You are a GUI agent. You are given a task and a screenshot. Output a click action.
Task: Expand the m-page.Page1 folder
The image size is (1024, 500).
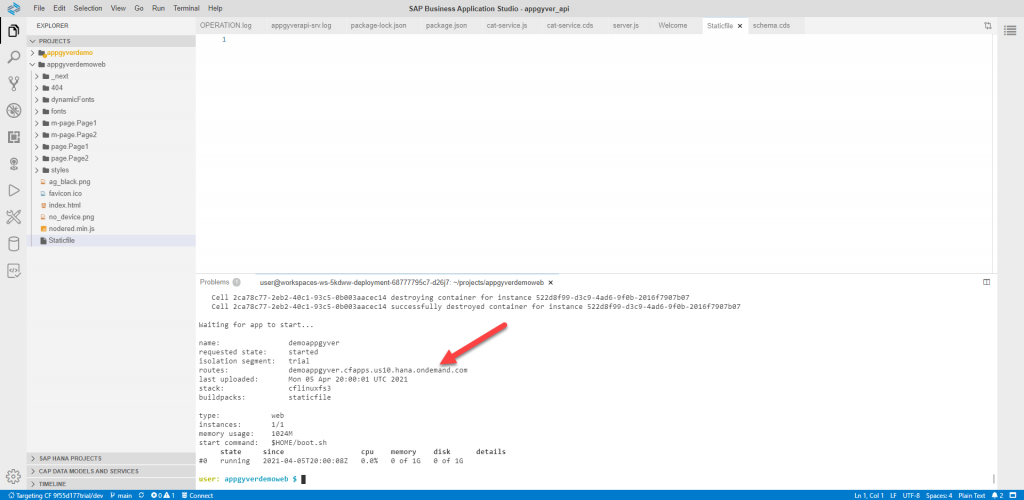pos(37,123)
